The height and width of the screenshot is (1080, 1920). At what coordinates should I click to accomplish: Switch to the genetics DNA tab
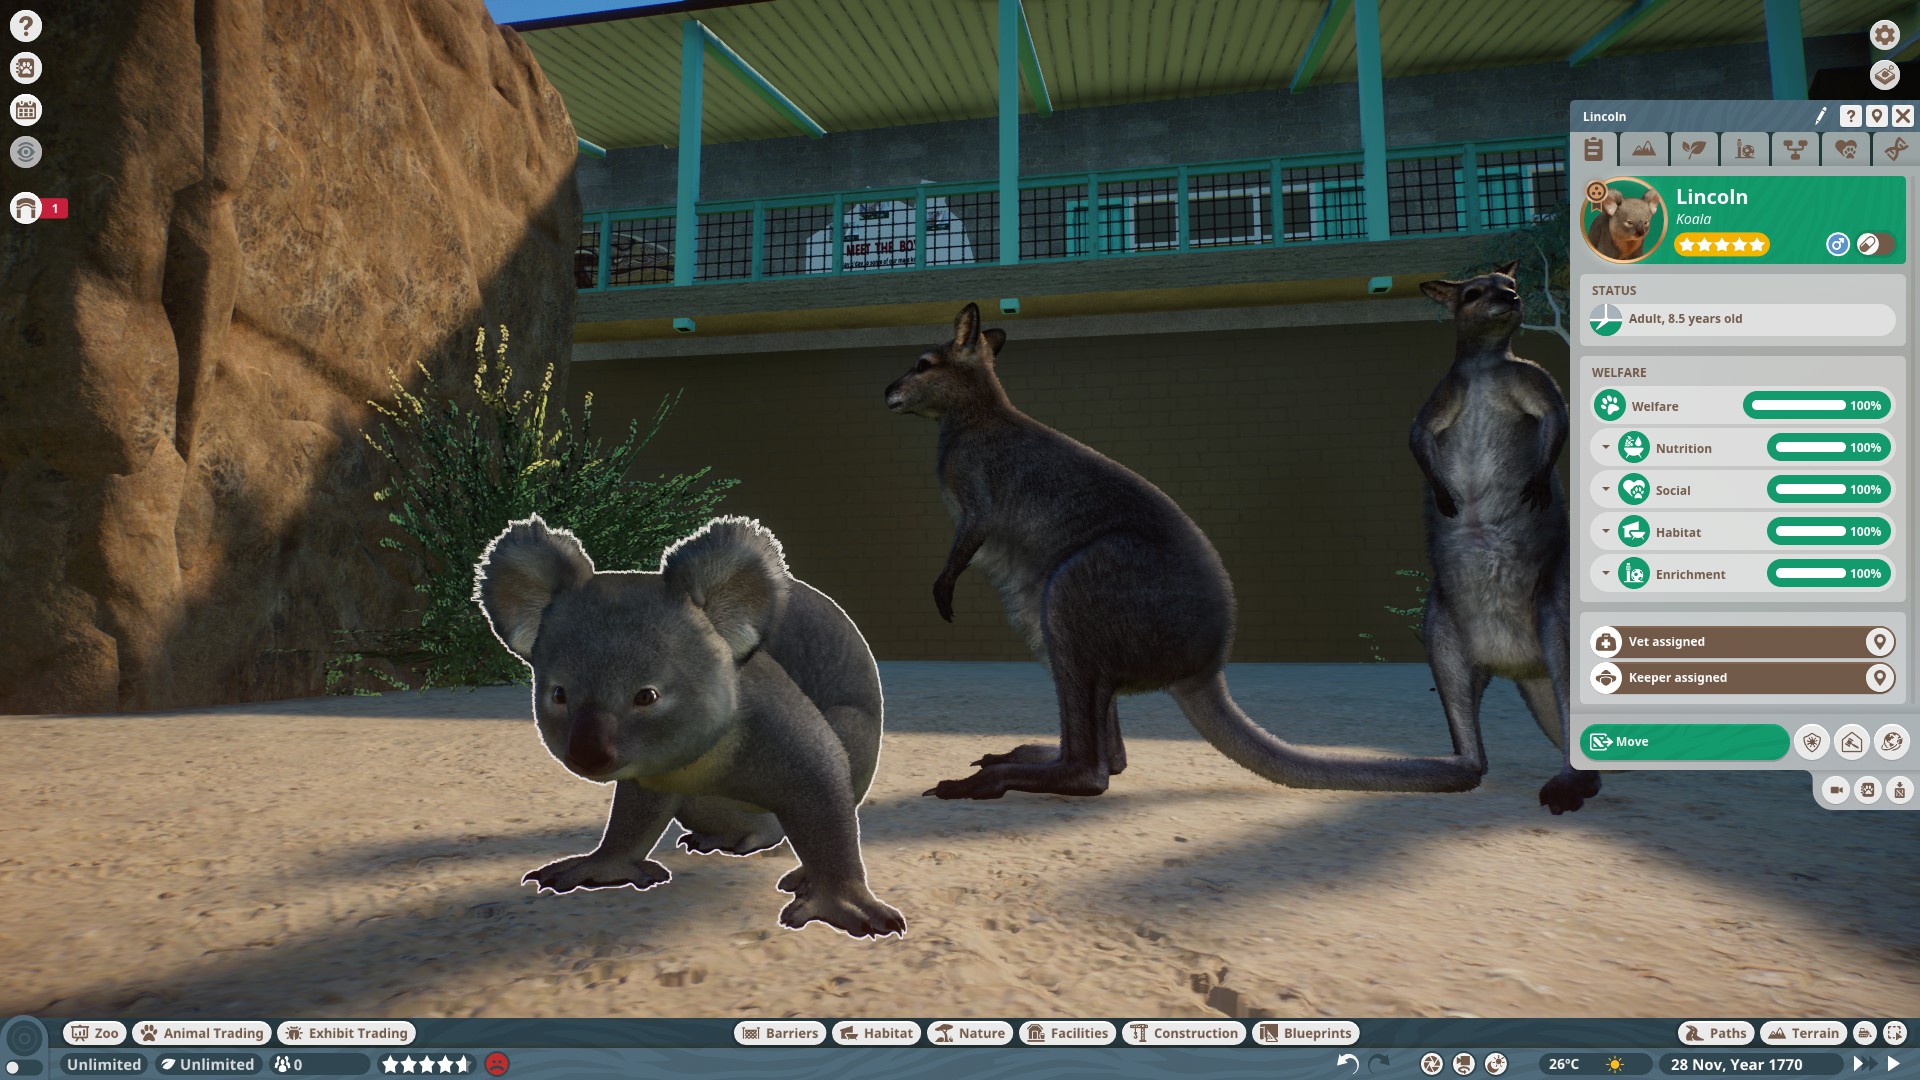[1895, 150]
